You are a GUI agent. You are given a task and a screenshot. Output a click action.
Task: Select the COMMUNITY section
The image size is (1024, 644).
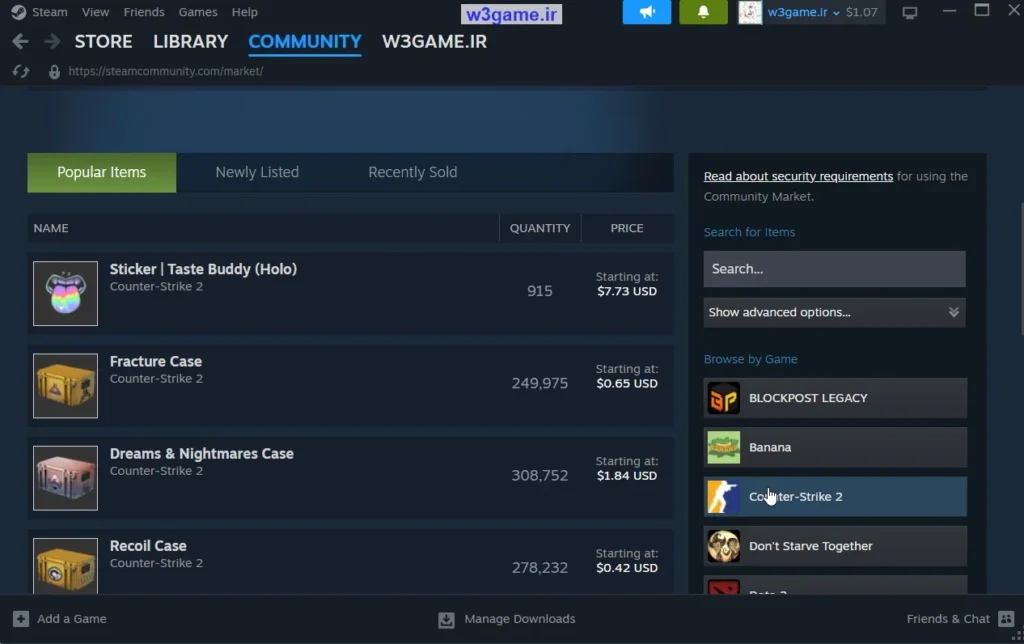305,42
